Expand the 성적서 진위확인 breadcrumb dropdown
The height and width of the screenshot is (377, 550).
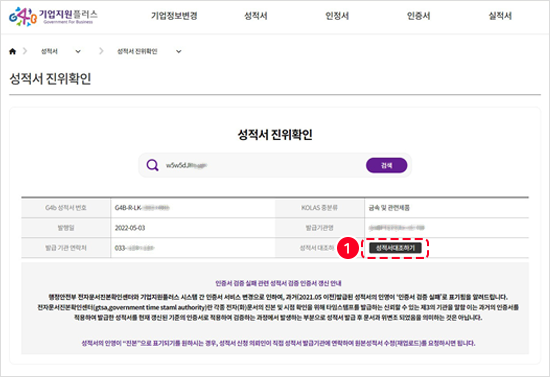[179, 52]
